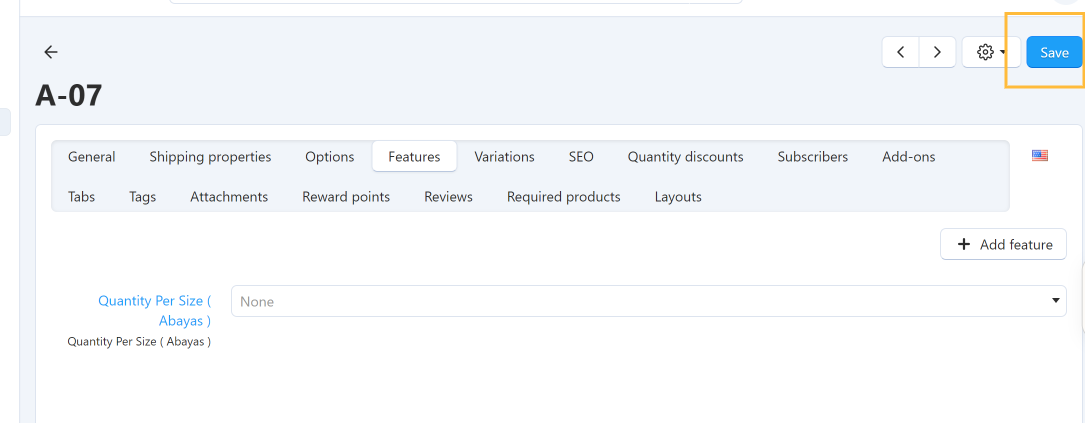Switch to the Tabs tab
1085x423 pixels.
pyautogui.click(x=82, y=197)
